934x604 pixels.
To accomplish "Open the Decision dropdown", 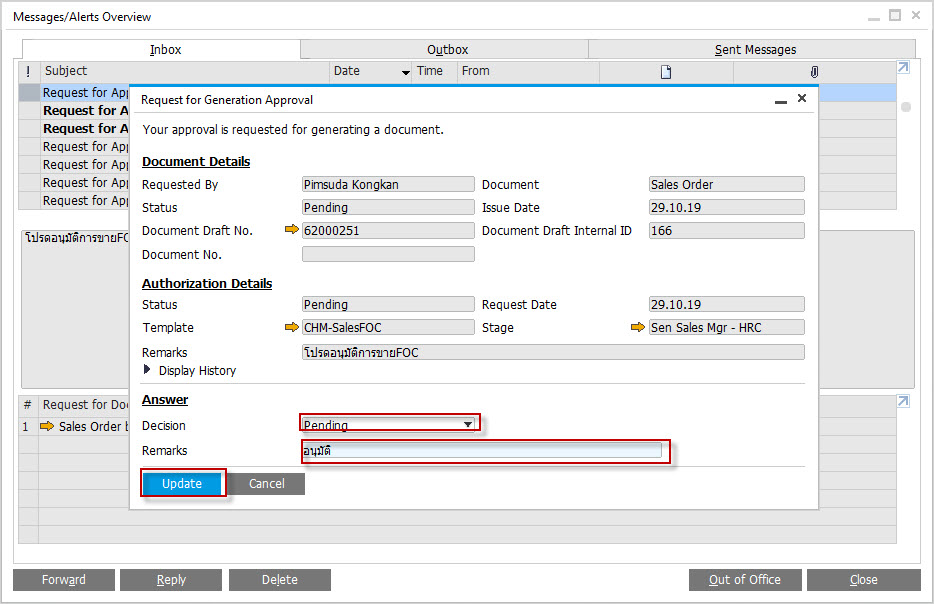I will (468, 424).
